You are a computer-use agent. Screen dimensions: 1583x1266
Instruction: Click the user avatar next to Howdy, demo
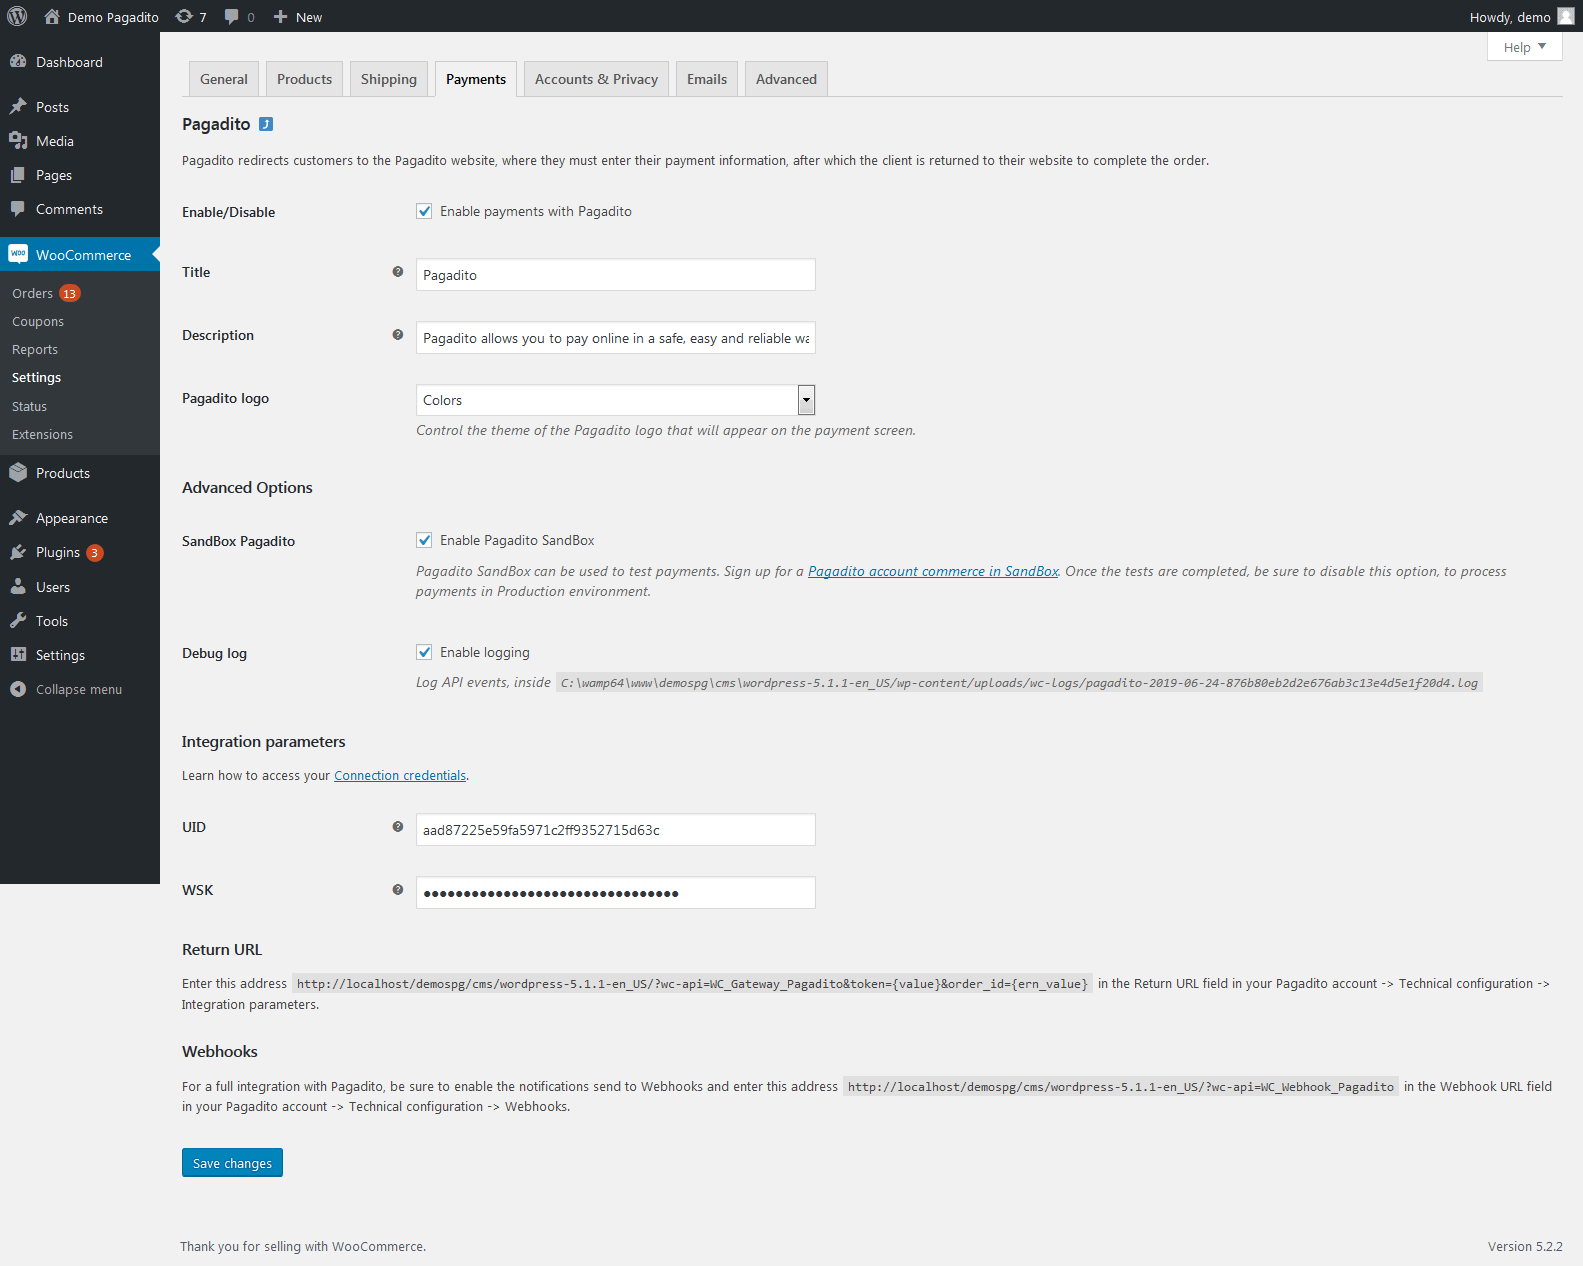pyautogui.click(x=1565, y=16)
